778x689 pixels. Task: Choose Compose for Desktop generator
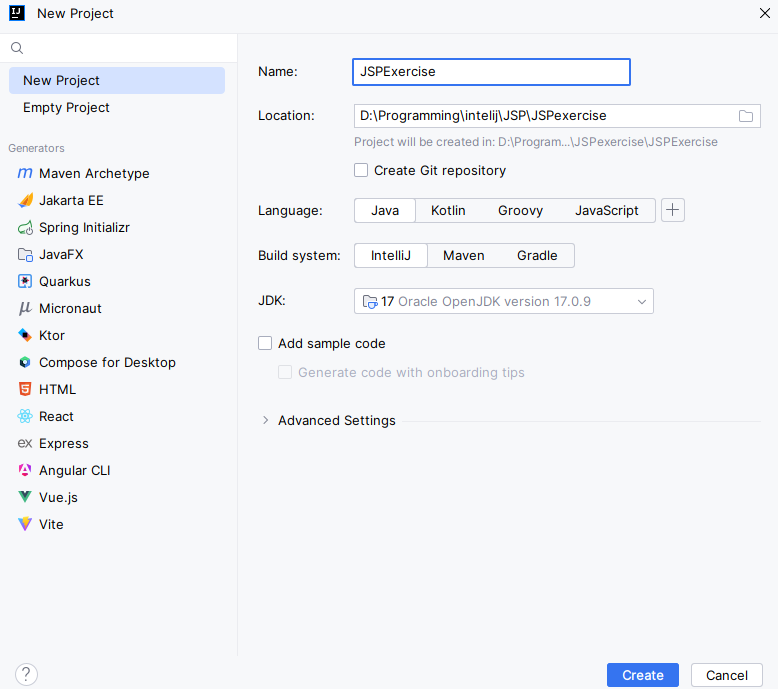pos(107,363)
